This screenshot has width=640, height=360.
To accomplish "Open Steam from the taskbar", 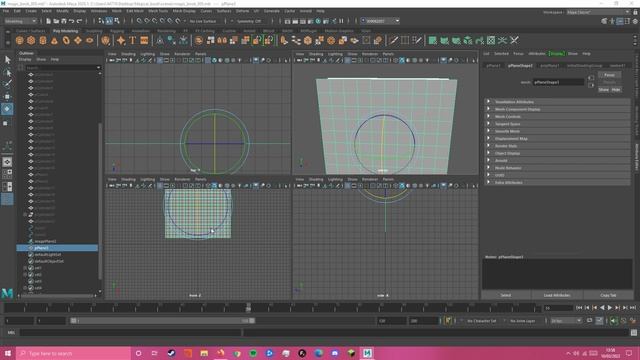I will coord(171,353).
